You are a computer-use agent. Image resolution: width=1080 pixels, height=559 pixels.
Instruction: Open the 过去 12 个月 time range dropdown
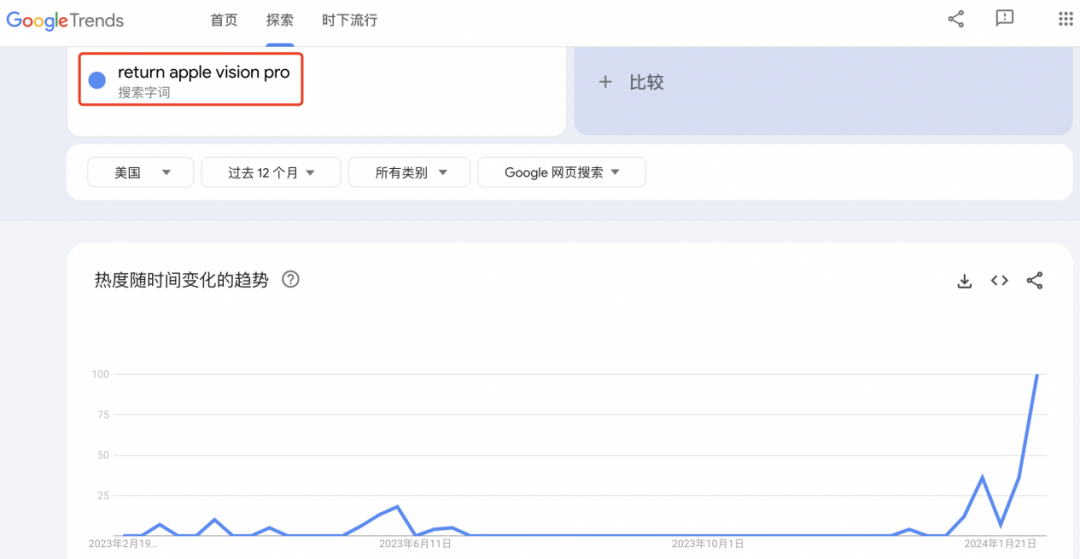point(271,172)
